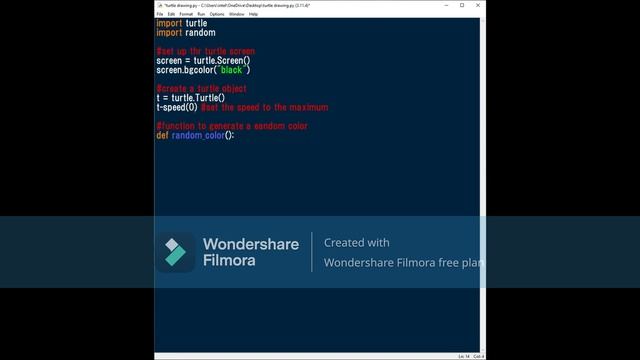The width and height of the screenshot is (640, 360).
Task: Click comment '#set the speed to the maximum'
Action: click(265, 107)
